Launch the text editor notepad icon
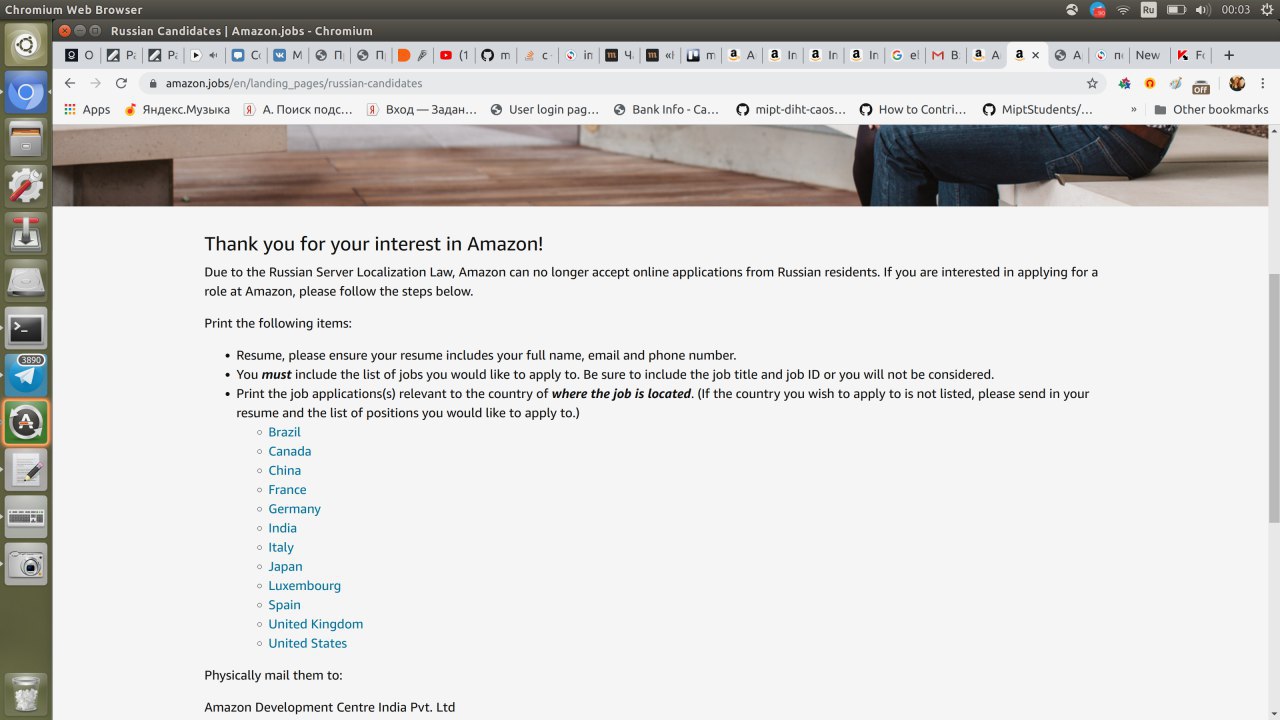This screenshot has width=1280, height=720. [26, 470]
